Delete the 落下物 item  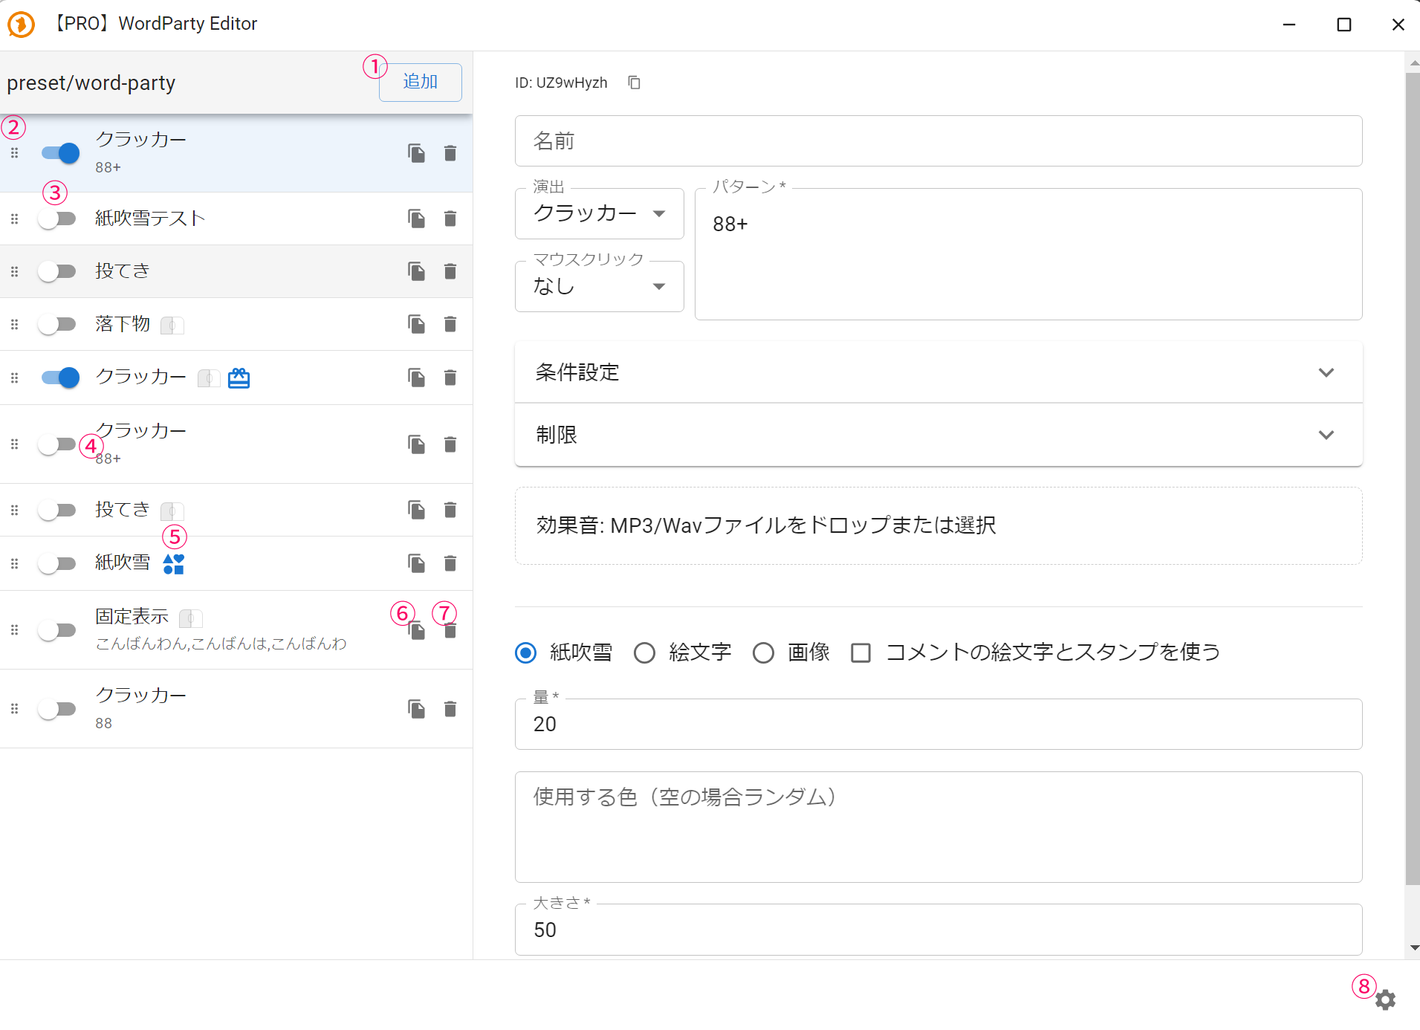coord(450,325)
